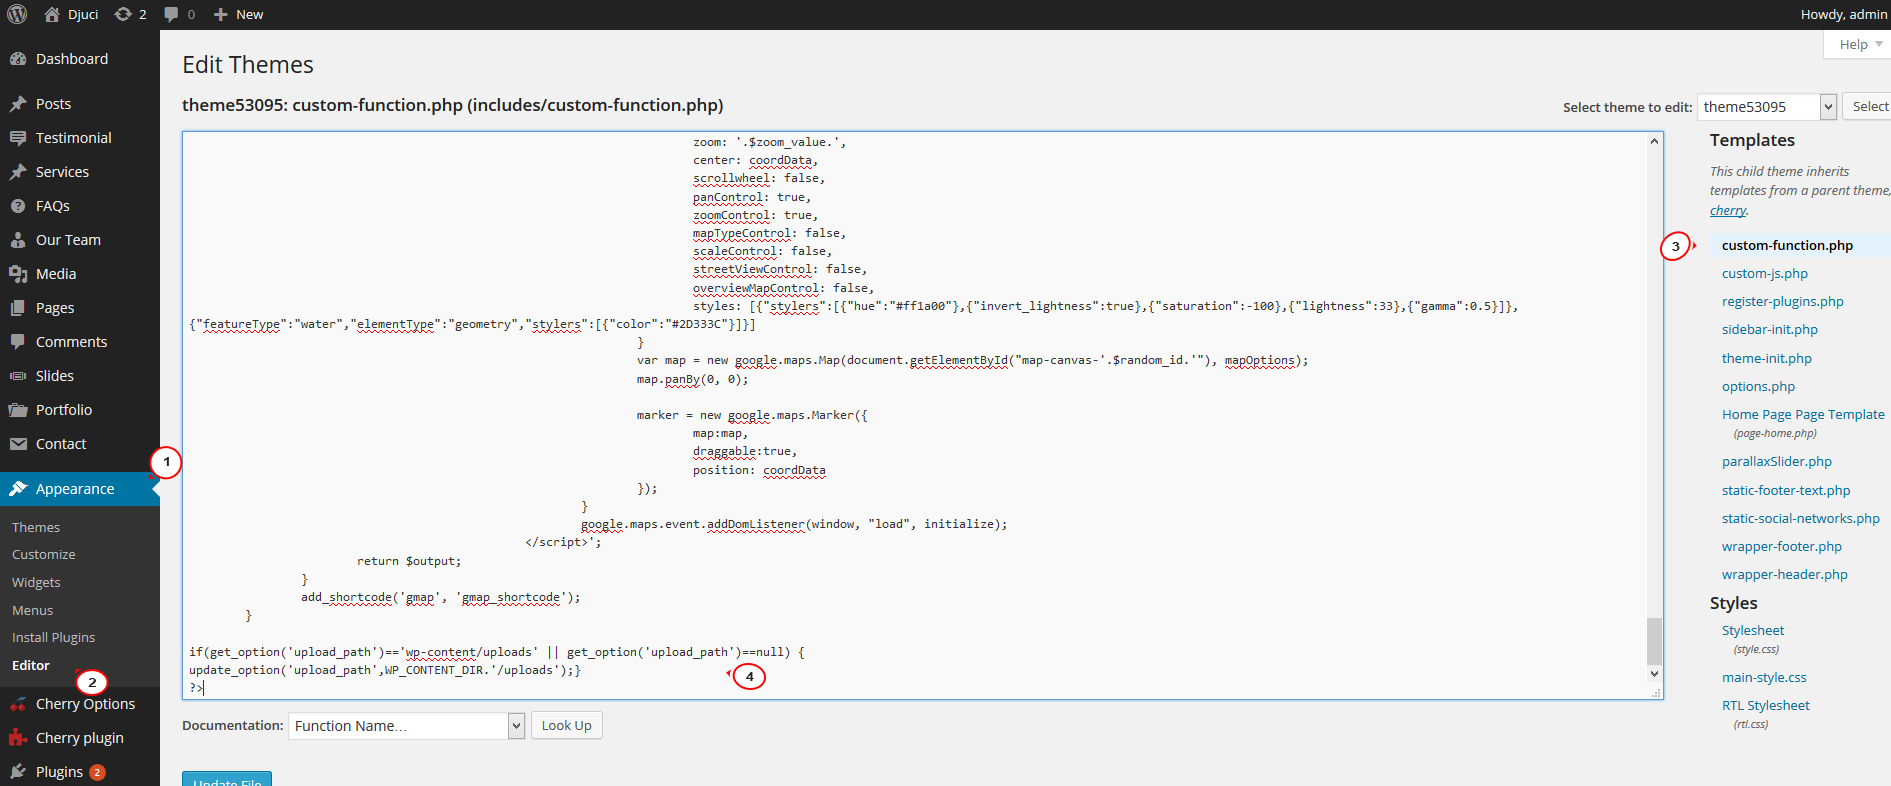Screen dimensions: 1891x786
Task: Open options.php template file
Action: 1758,386
